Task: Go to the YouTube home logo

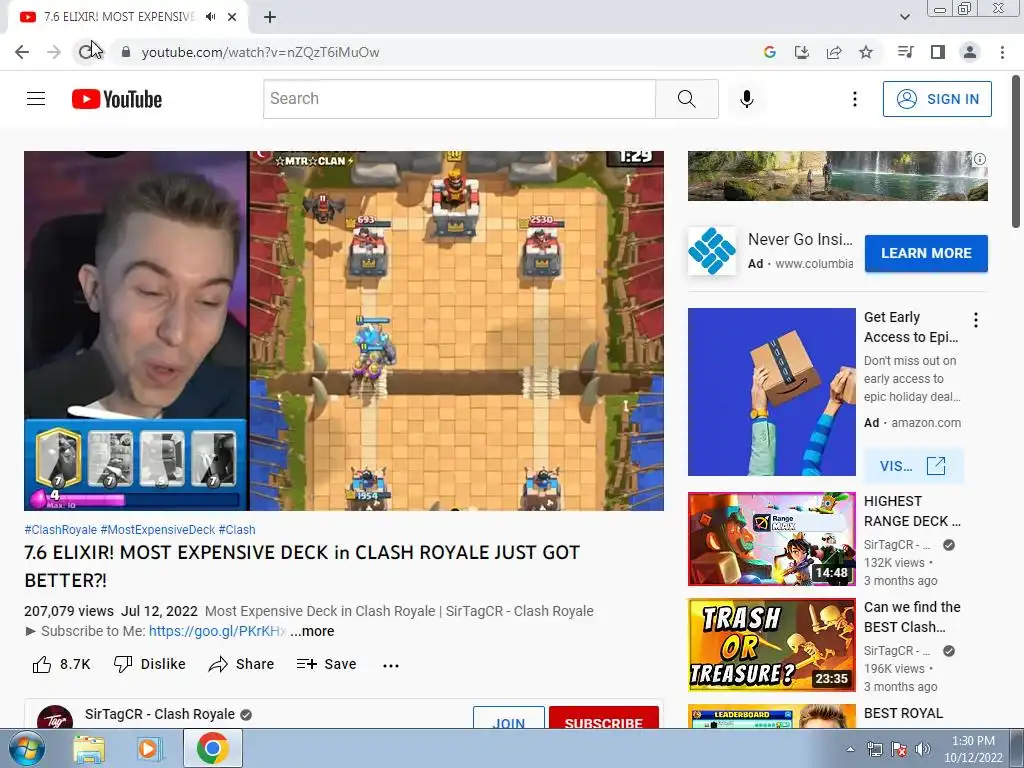Action: coord(117,99)
